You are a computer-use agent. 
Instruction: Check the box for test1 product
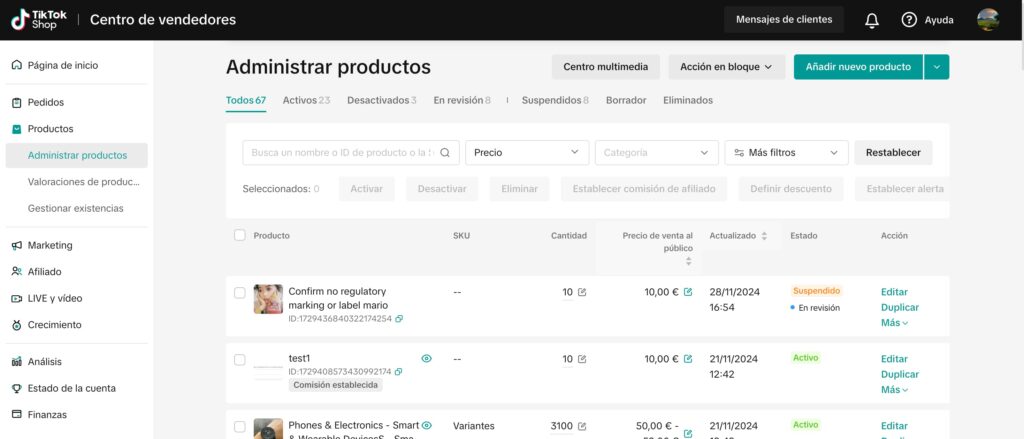point(239,359)
